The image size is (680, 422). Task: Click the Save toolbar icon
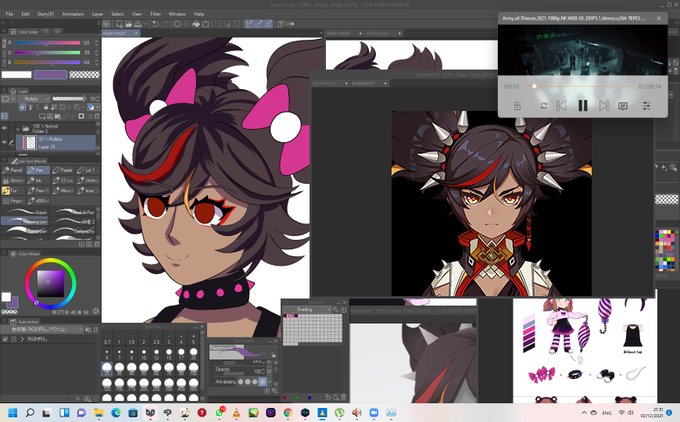pos(137,24)
